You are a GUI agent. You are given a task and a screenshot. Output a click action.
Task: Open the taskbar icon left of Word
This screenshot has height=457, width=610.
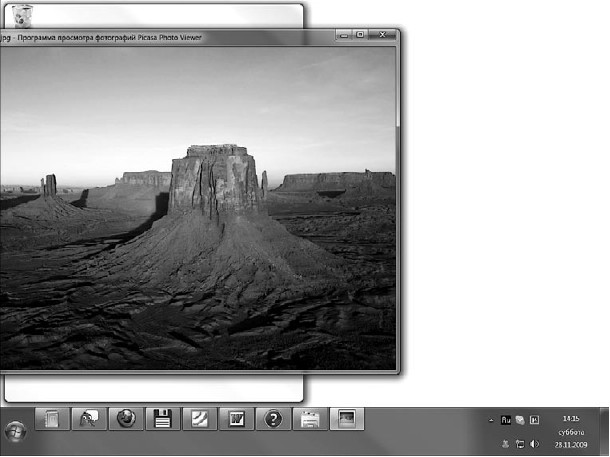199,420
